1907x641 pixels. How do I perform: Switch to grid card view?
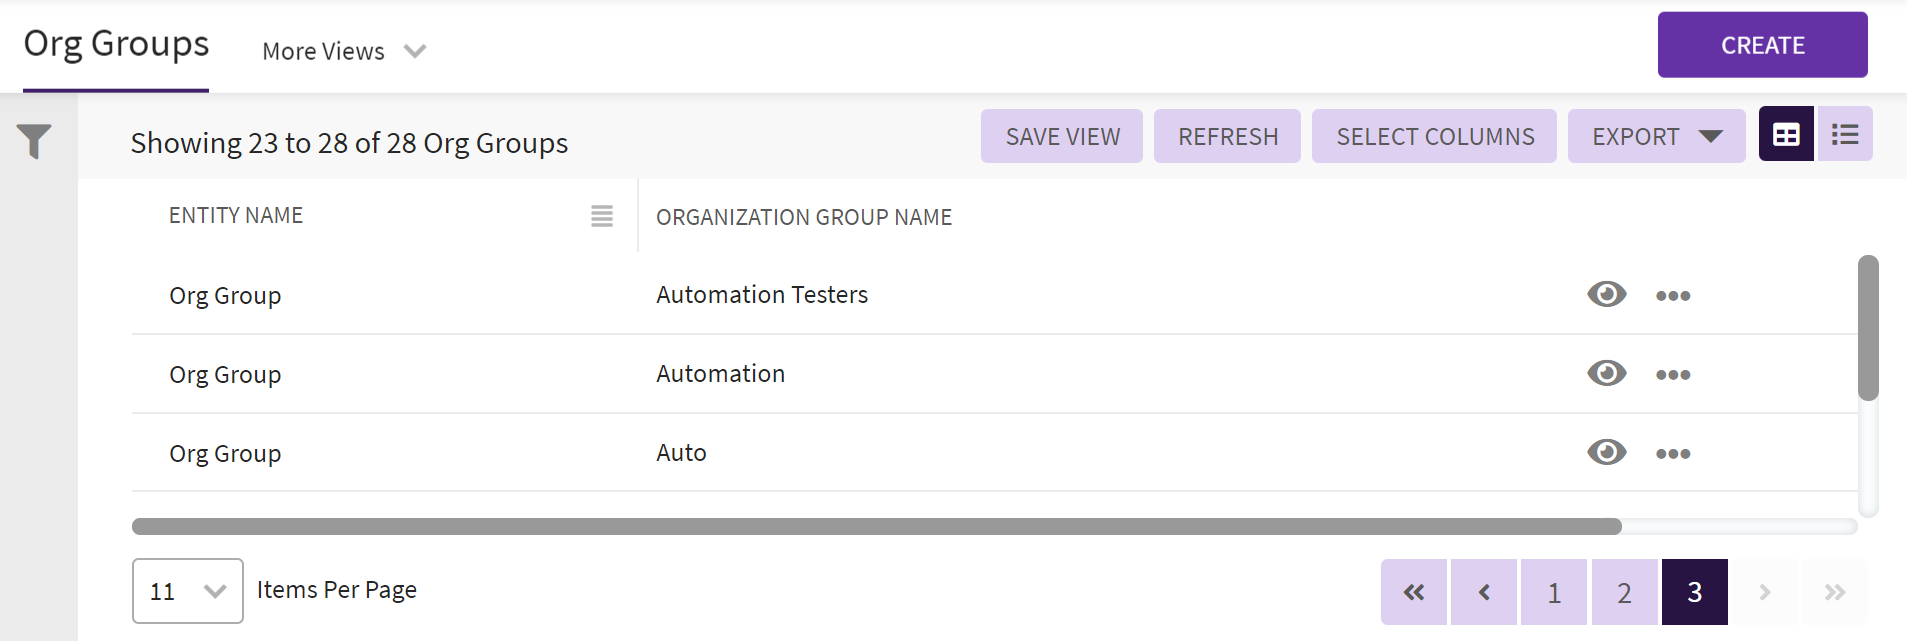coord(1786,135)
